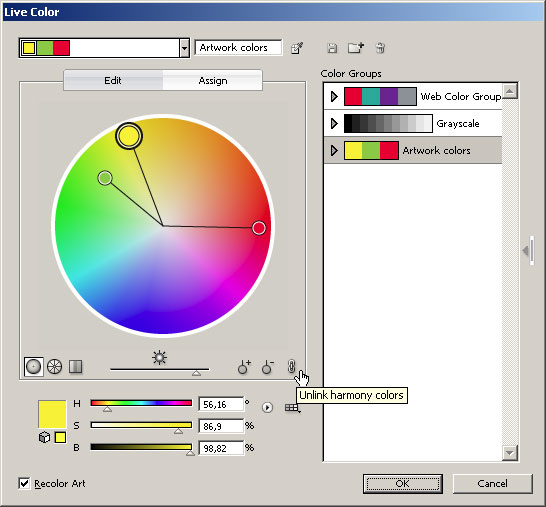Click the Unlink harmony colors chain icon

point(291,366)
